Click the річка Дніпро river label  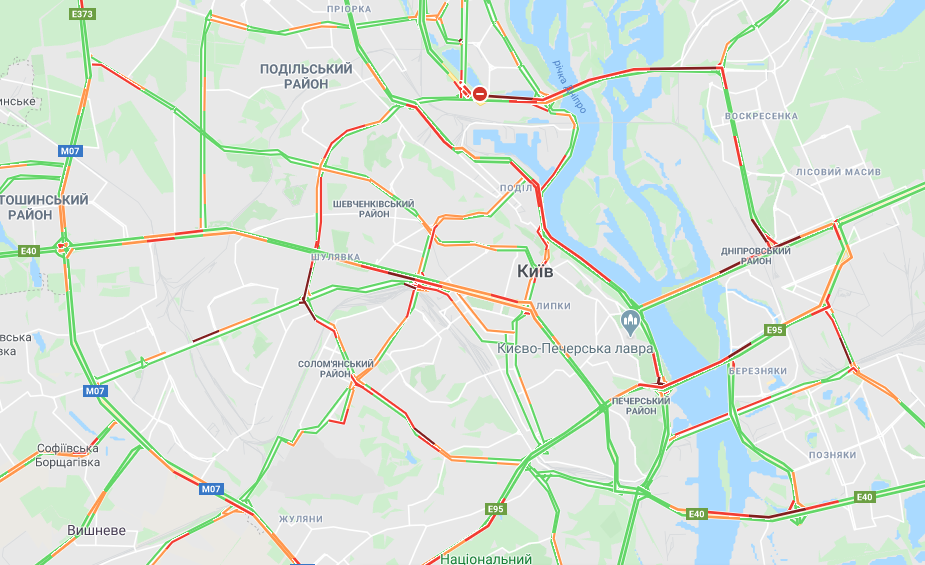tap(569, 86)
